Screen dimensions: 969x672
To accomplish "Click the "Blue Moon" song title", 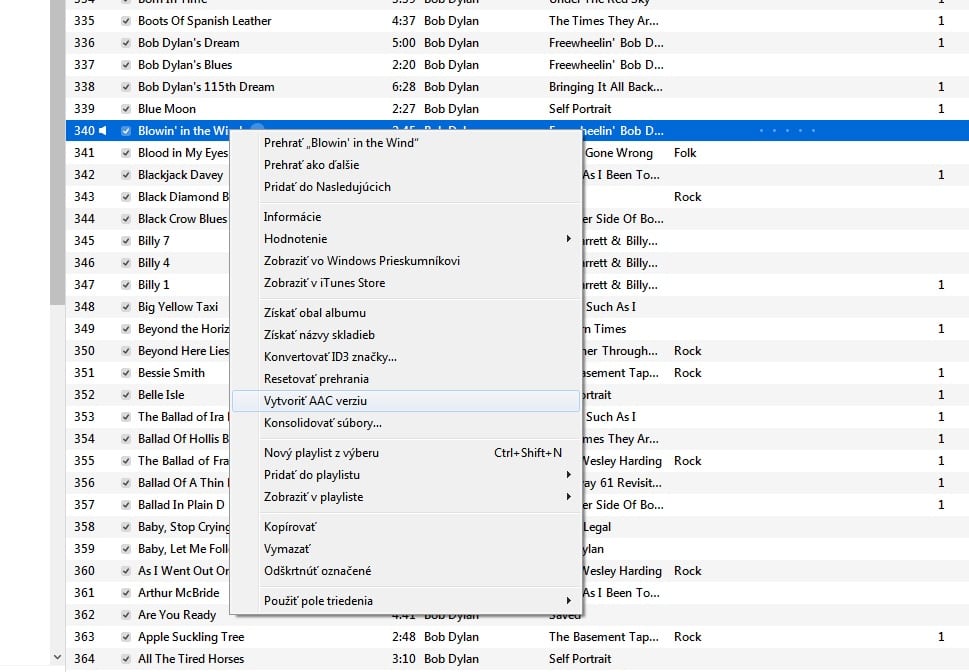I will pyautogui.click(x=167, y=109).
